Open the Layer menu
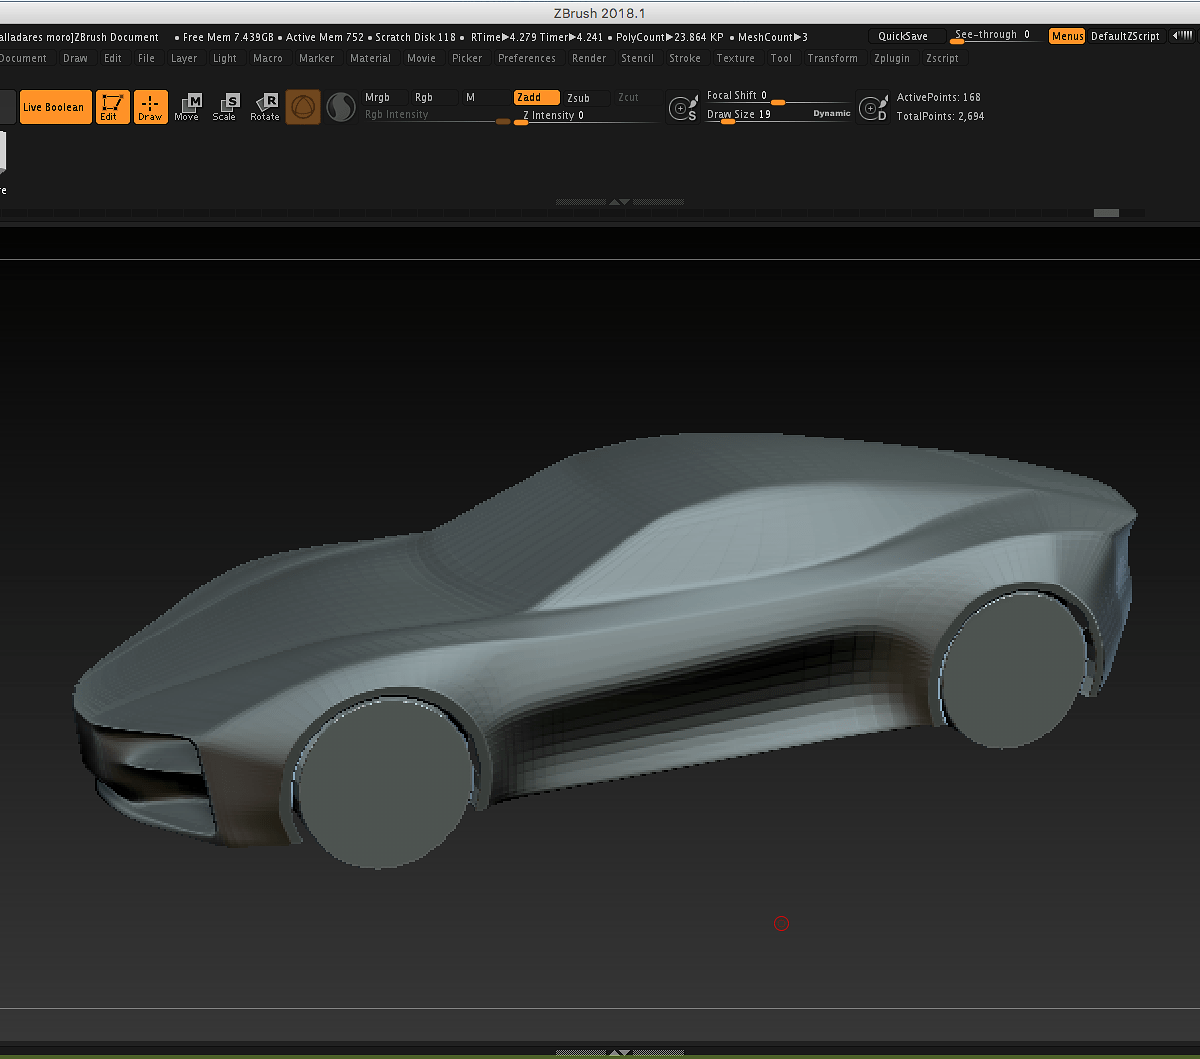The width and height of the screenshot is (1200, 1059). tap(184, 58)
